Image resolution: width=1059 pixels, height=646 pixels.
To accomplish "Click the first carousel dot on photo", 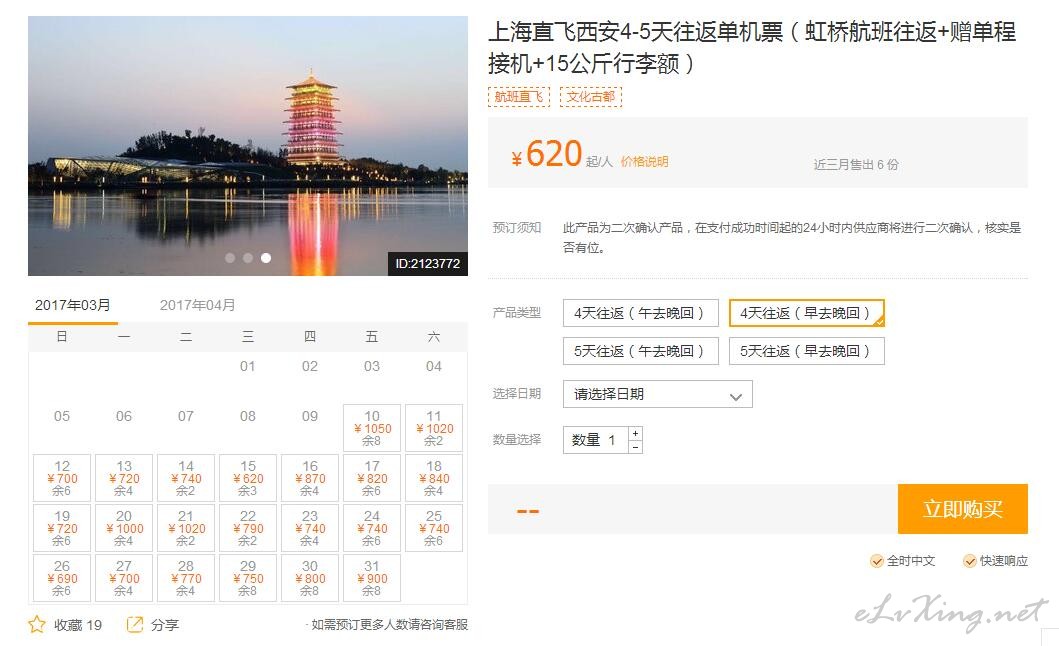I will (x=230, y=258).
